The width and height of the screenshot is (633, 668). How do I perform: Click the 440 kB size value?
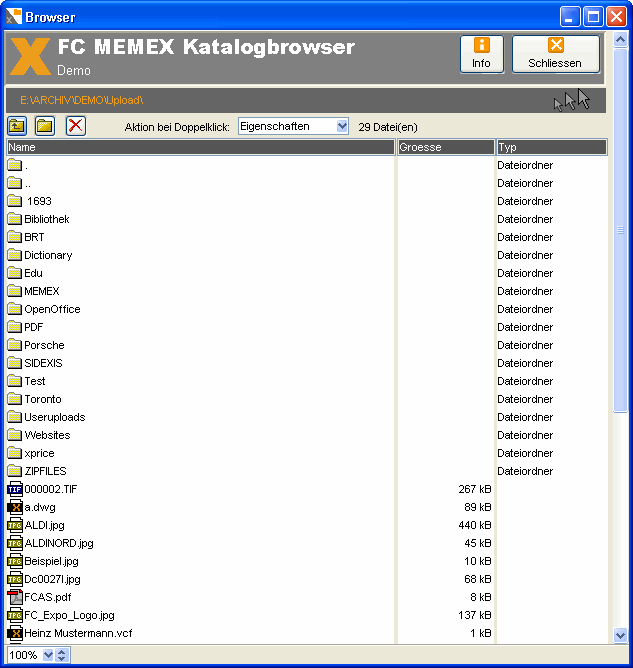(x=475, y=525)
